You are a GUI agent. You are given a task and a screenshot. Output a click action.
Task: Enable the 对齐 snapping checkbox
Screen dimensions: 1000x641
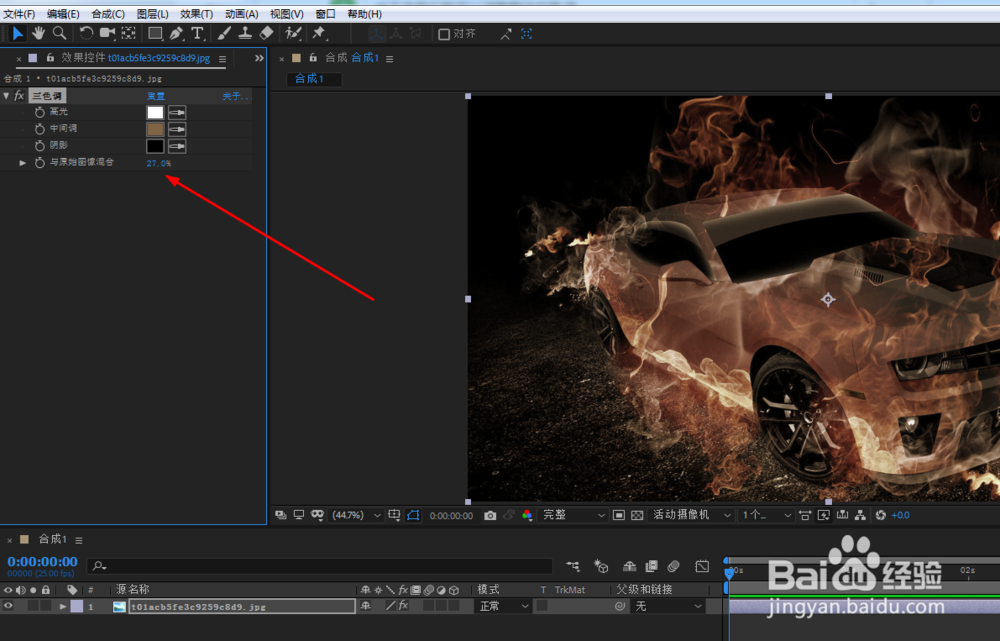coord(444,34)
